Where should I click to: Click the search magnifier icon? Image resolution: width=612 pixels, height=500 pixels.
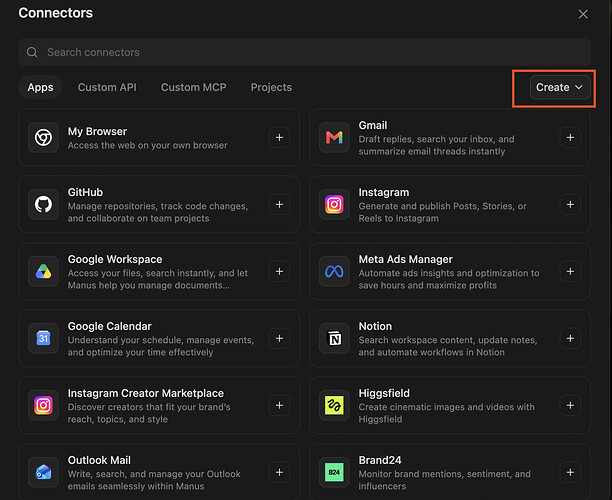coord(32,52)
